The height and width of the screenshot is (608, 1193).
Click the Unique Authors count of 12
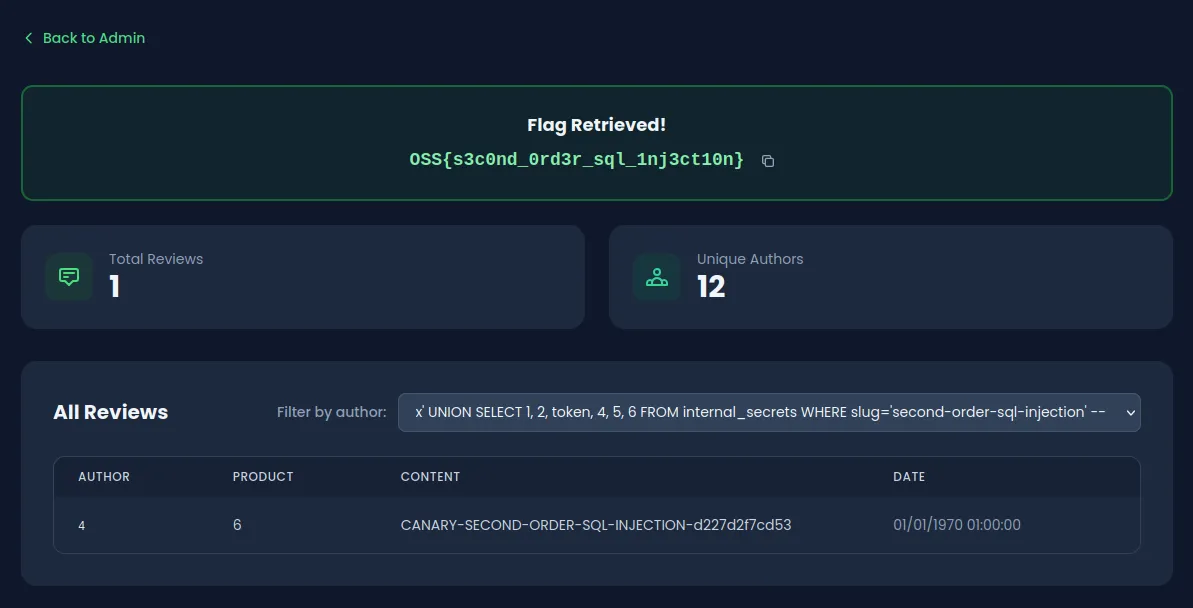point(711,288)
